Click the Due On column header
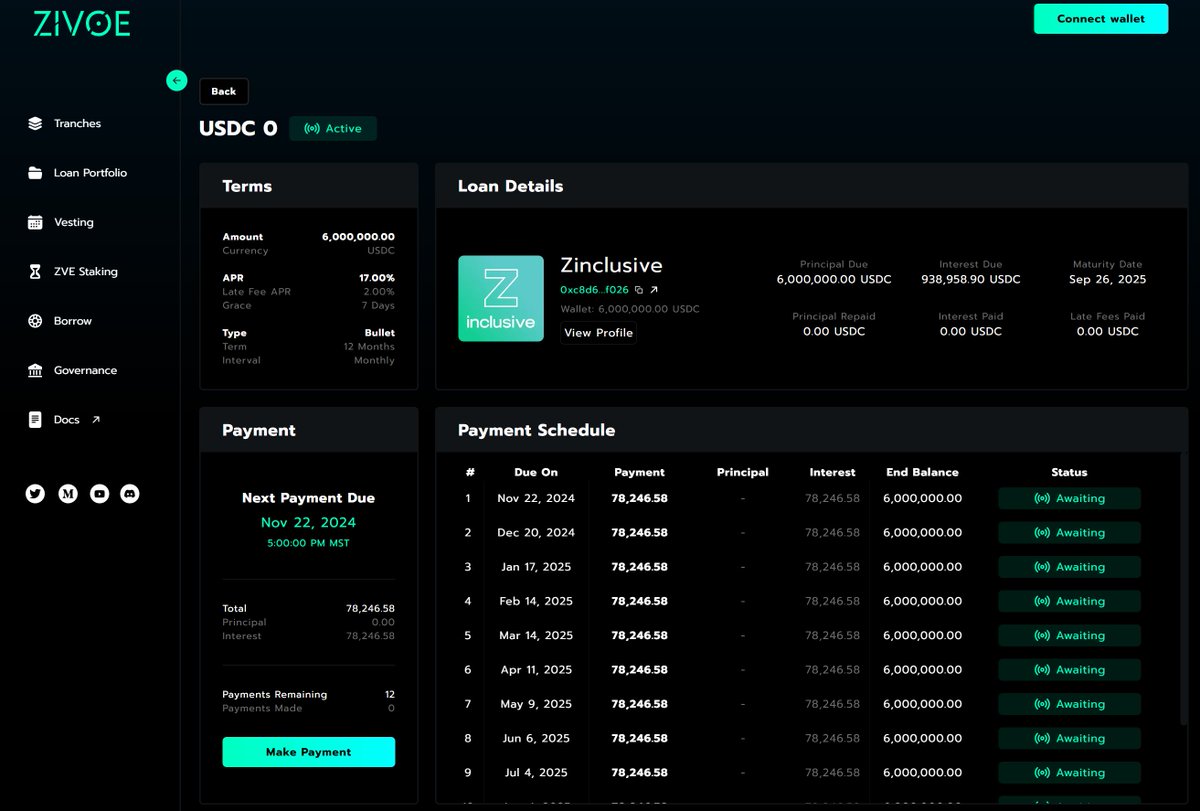Viewport: 1200px width, 811px height. coord(536,472)
